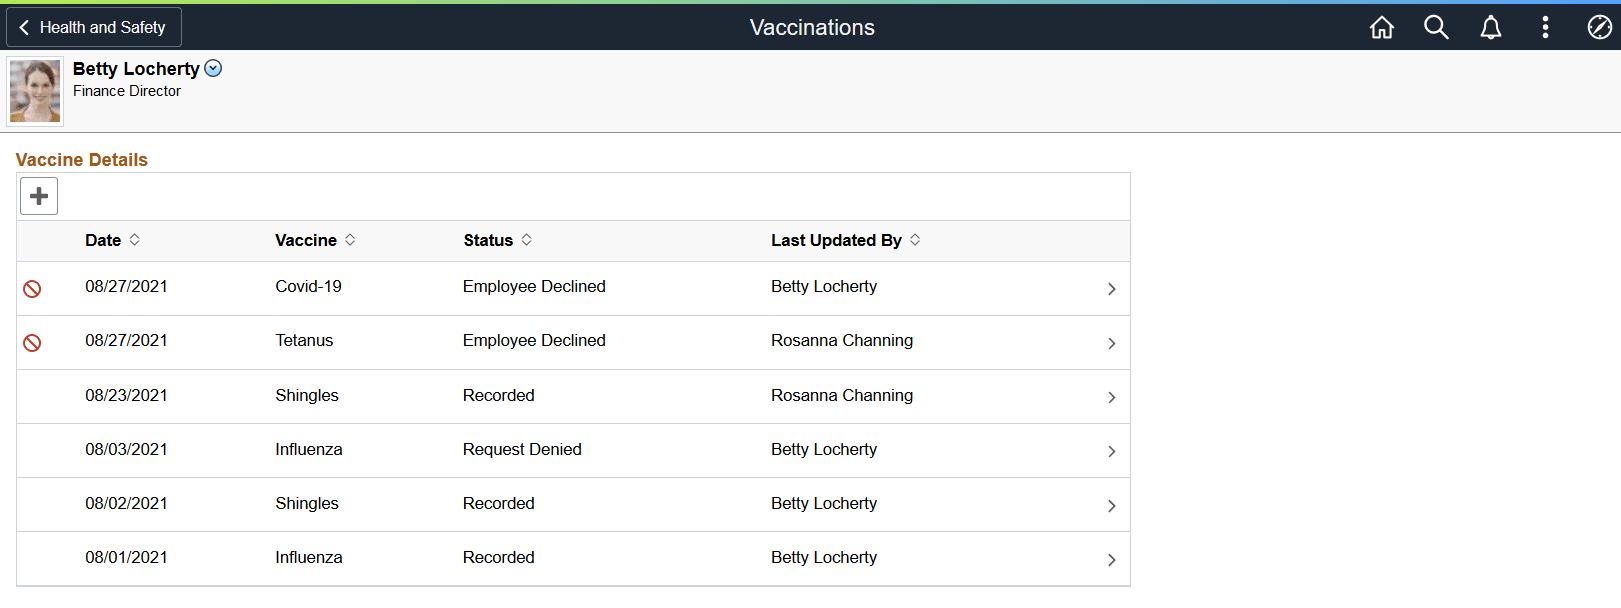Screen dimensions: 1621x608
Task: Go back to Health and Safety
Action: pyautogui.click(x=93, y=27)
